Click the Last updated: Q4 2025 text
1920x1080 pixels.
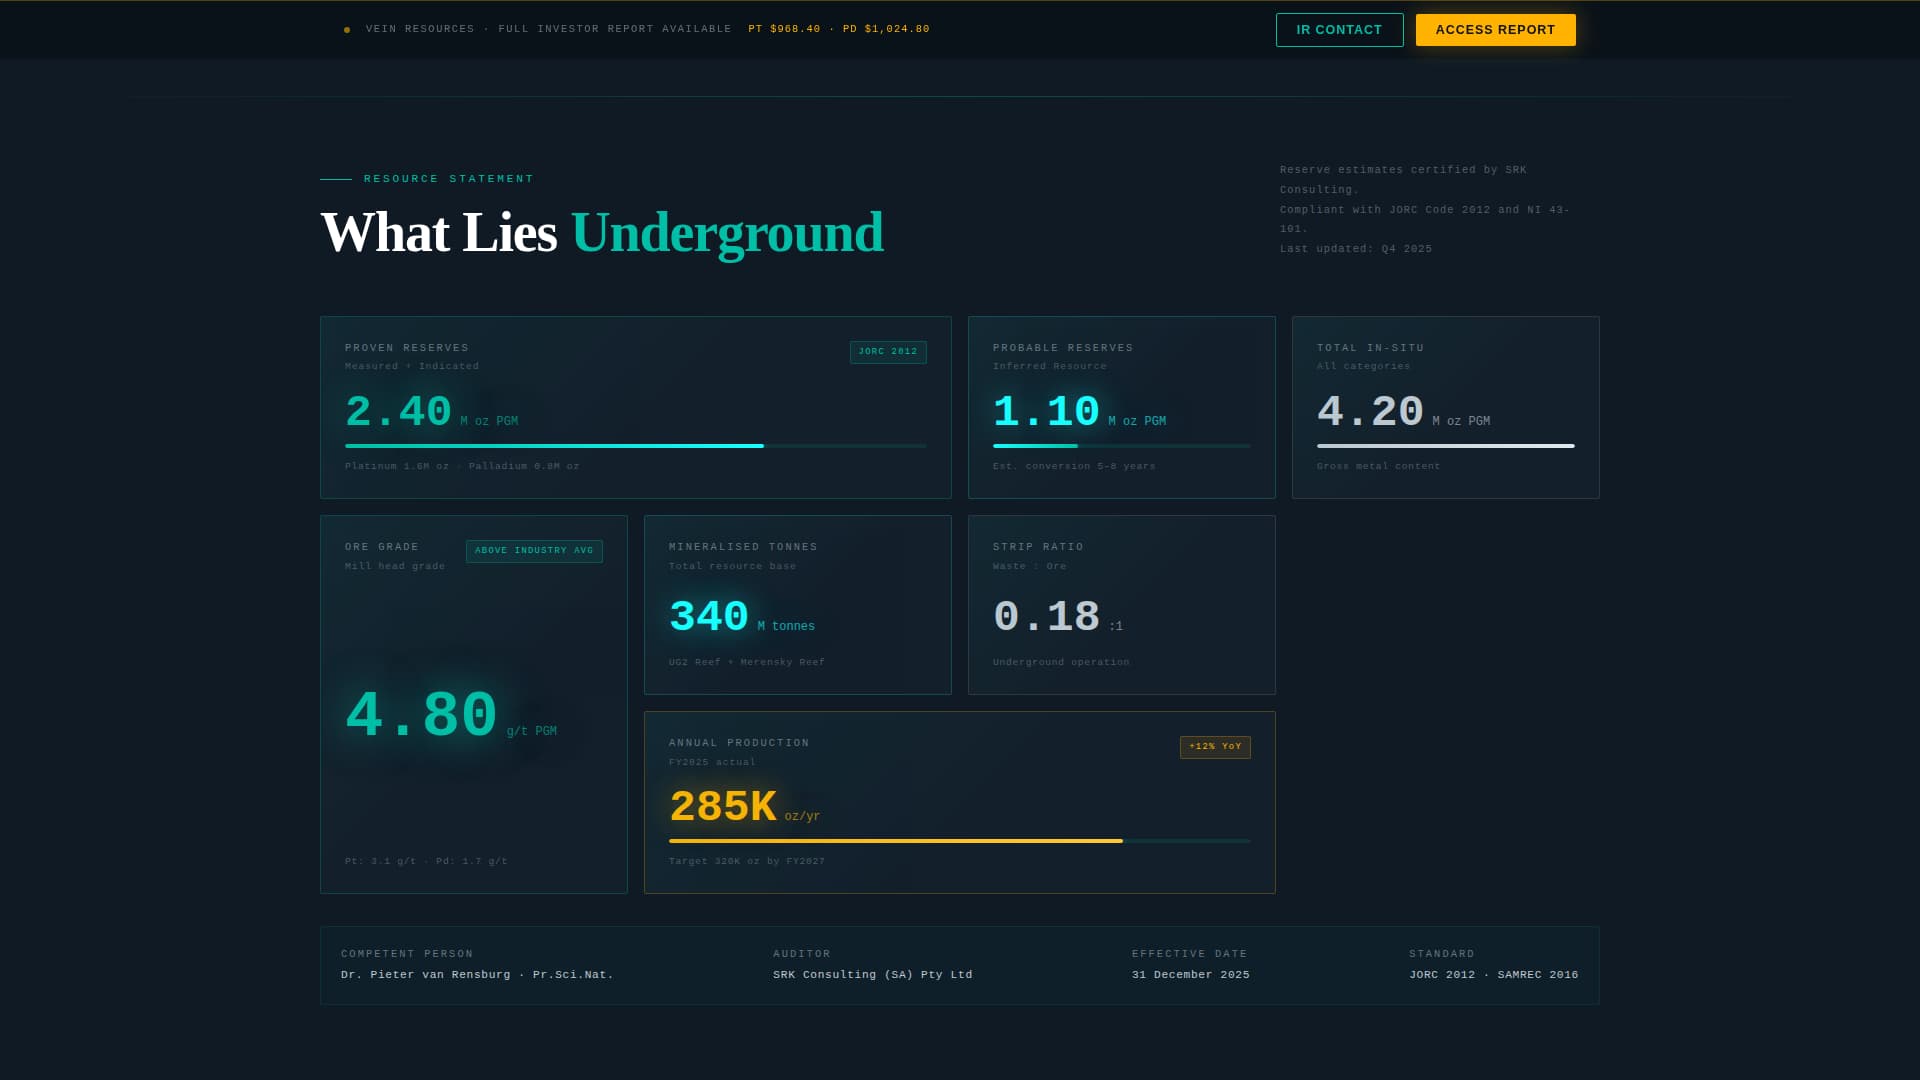[x=1356, y=249]
